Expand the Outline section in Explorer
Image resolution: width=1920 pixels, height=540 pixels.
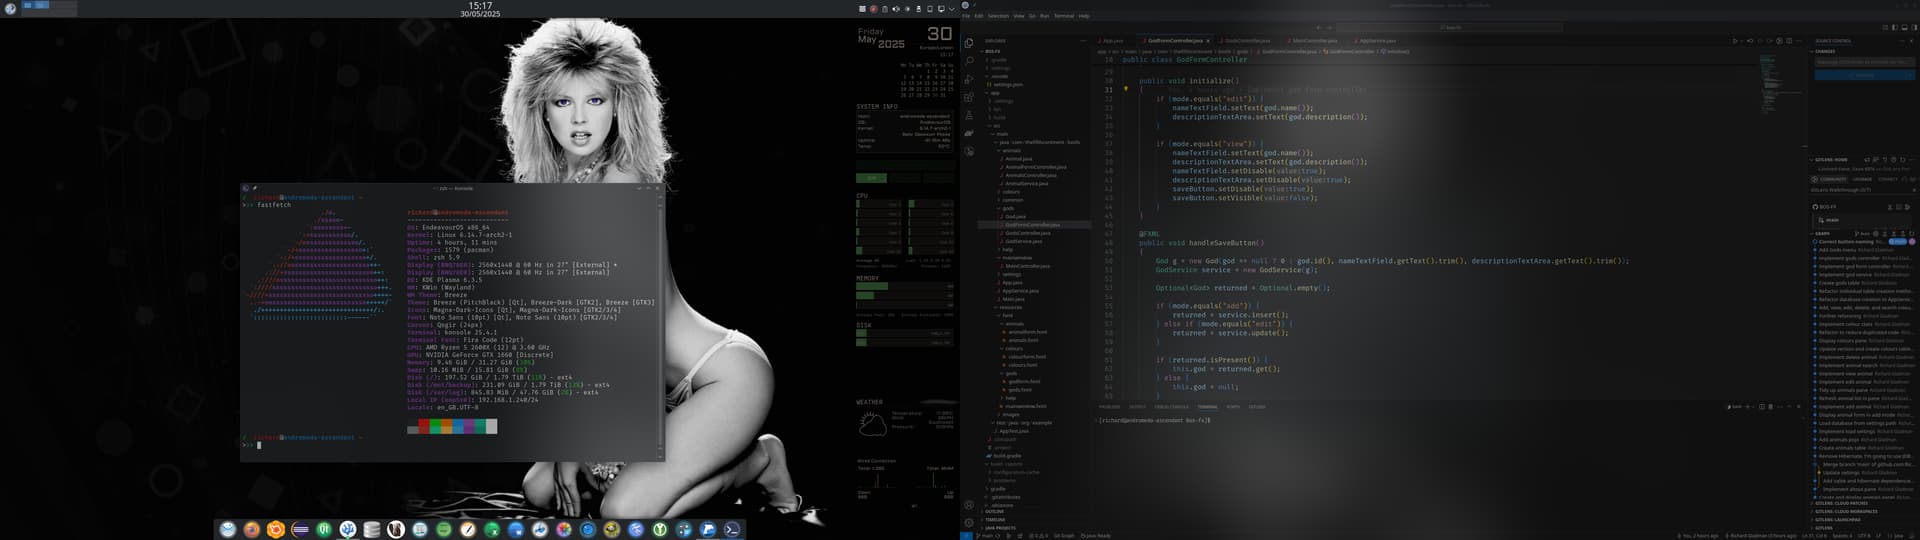(995, 512)
